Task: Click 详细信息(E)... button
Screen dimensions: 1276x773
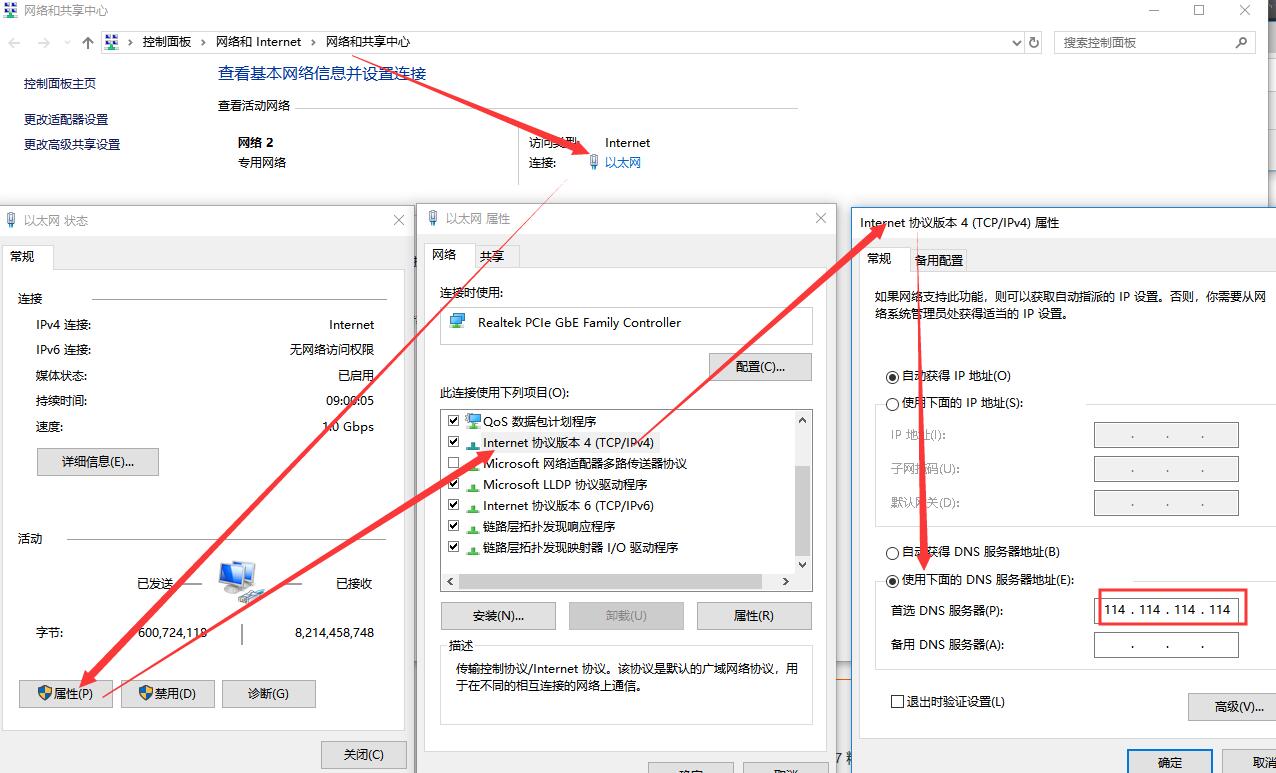Action: [x=97, y=462]
